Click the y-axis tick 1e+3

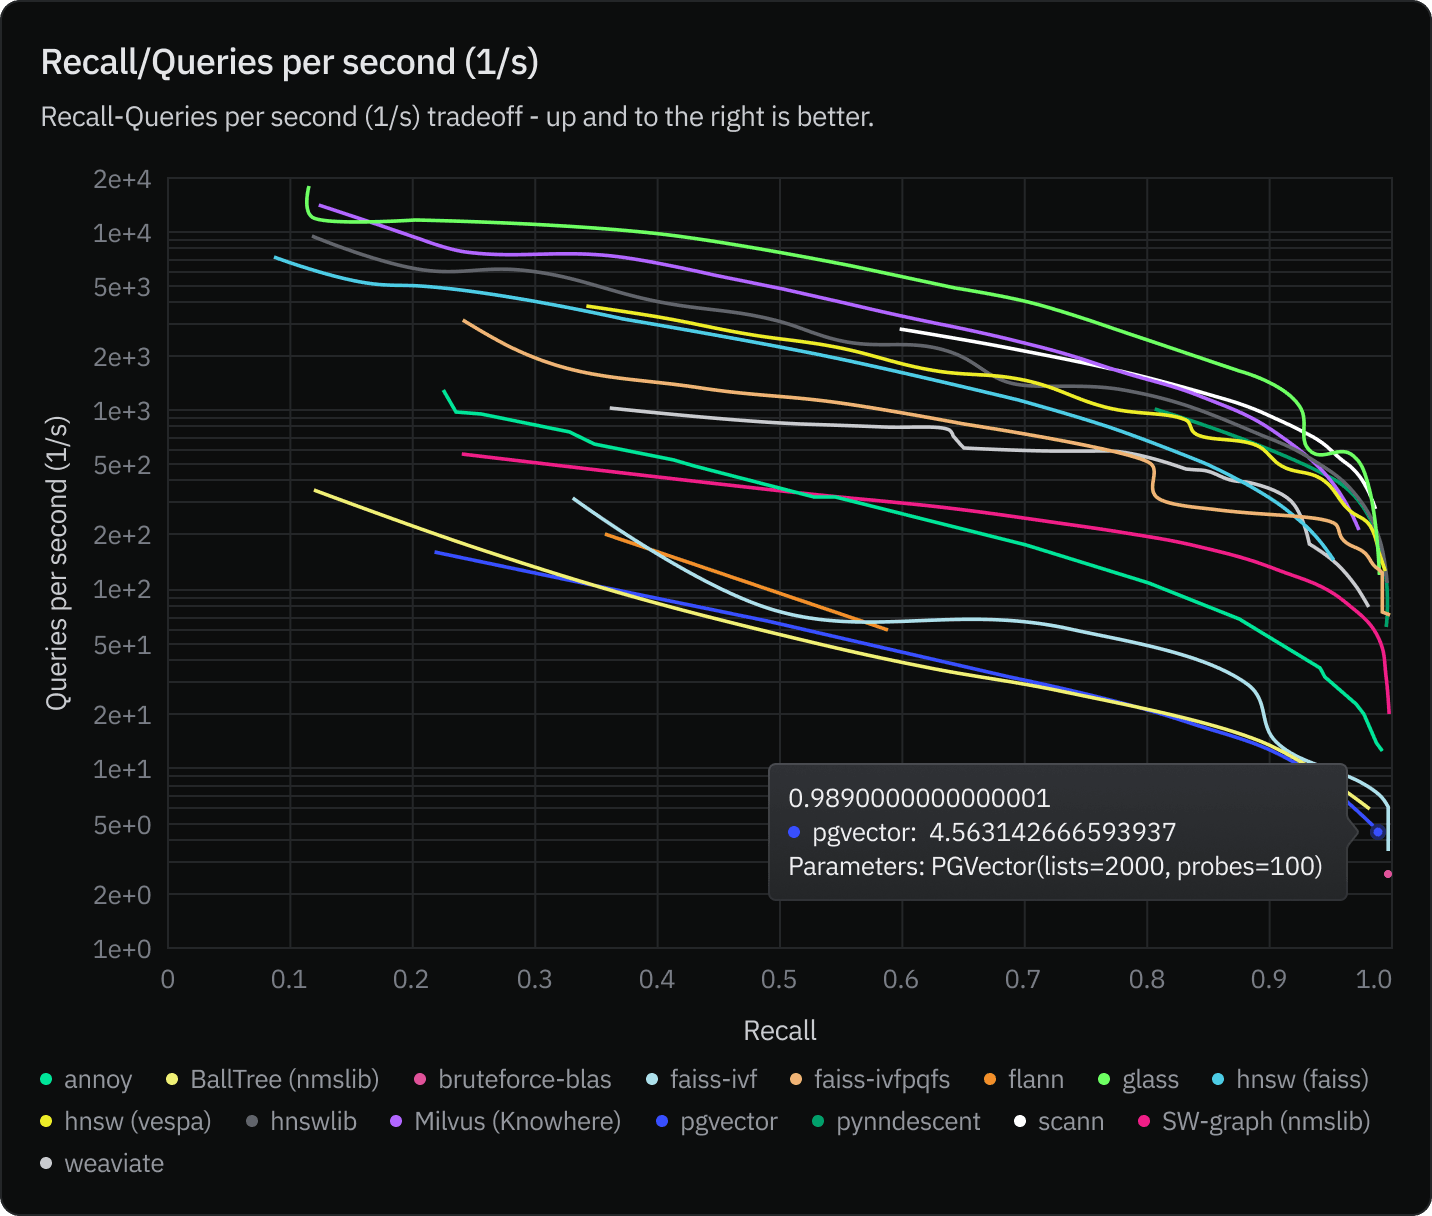point(122,412)
